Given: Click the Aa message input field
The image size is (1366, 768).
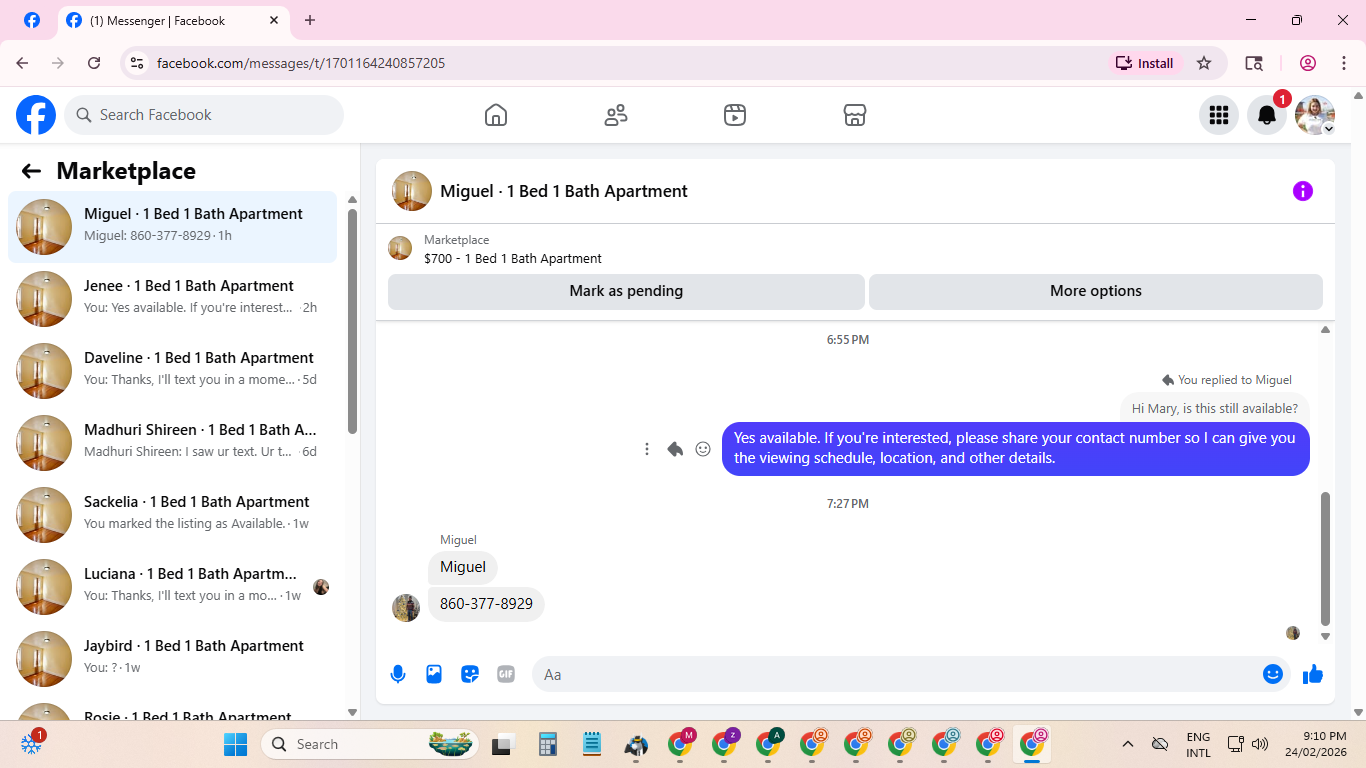Looking at the screenshot, I should click(895, 674).
